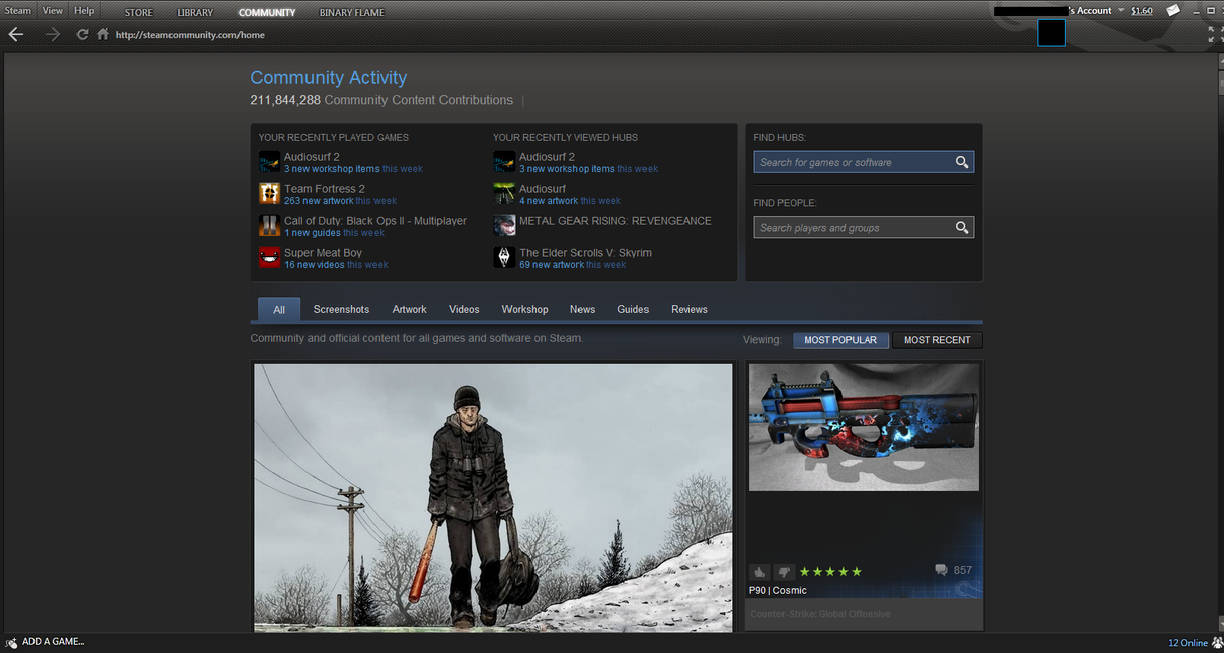Switch to the Workshop tab
Viewport: 1224px width, 653px height.
point(524,309)
